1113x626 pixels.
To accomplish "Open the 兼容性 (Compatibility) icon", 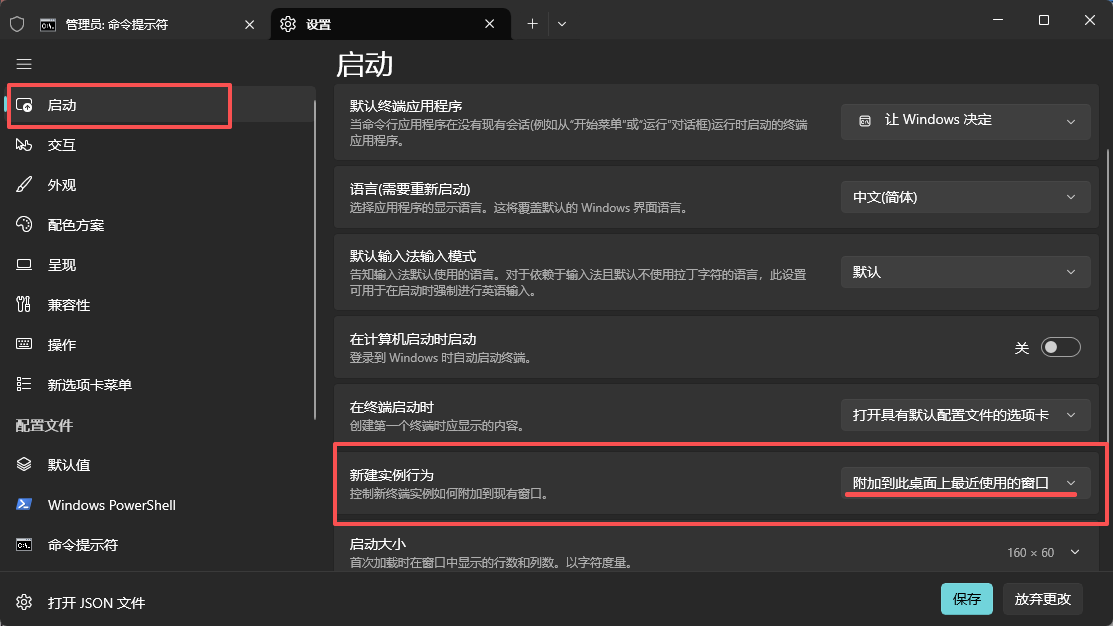I will click(25, 305).
